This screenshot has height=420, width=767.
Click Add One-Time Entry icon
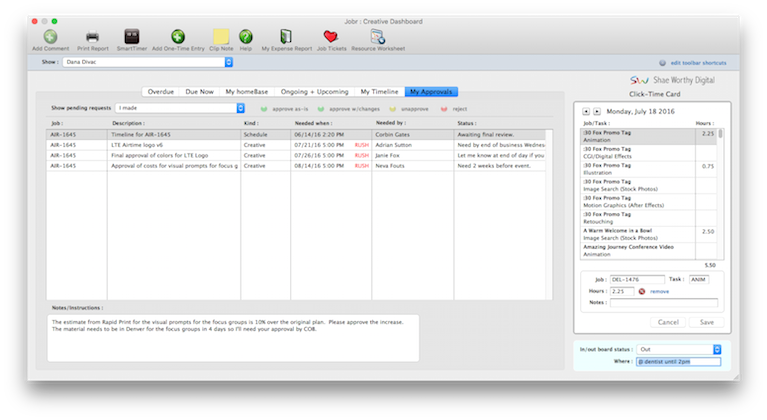pos(177,37)
